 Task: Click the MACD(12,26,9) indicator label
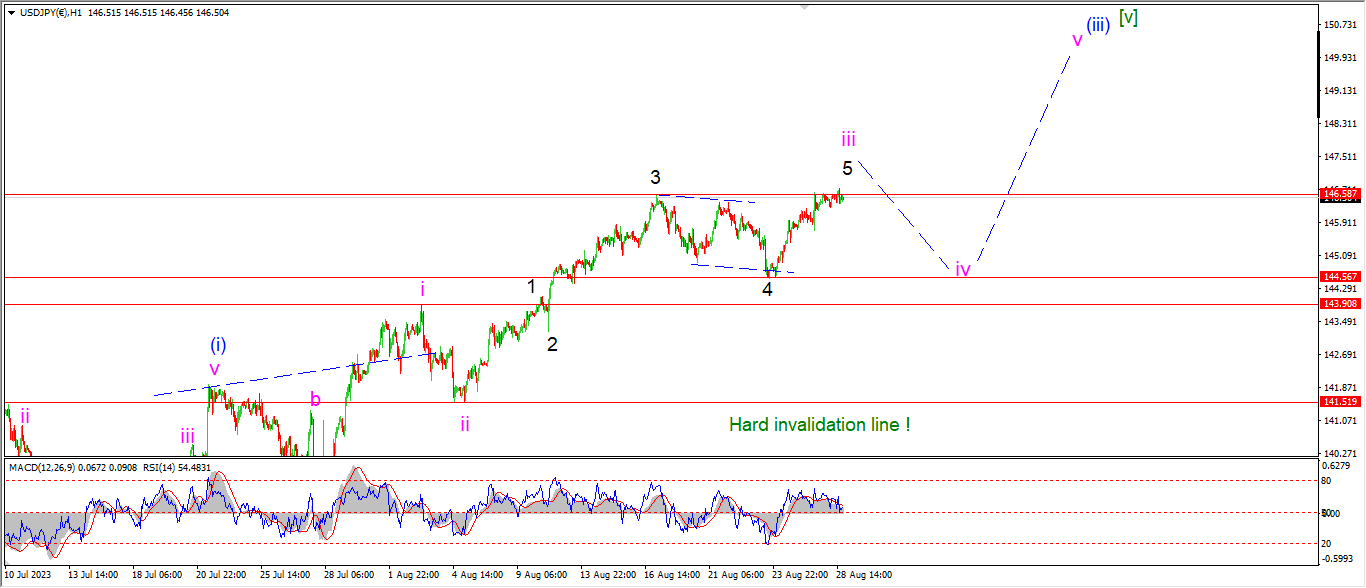pos(41,467)
